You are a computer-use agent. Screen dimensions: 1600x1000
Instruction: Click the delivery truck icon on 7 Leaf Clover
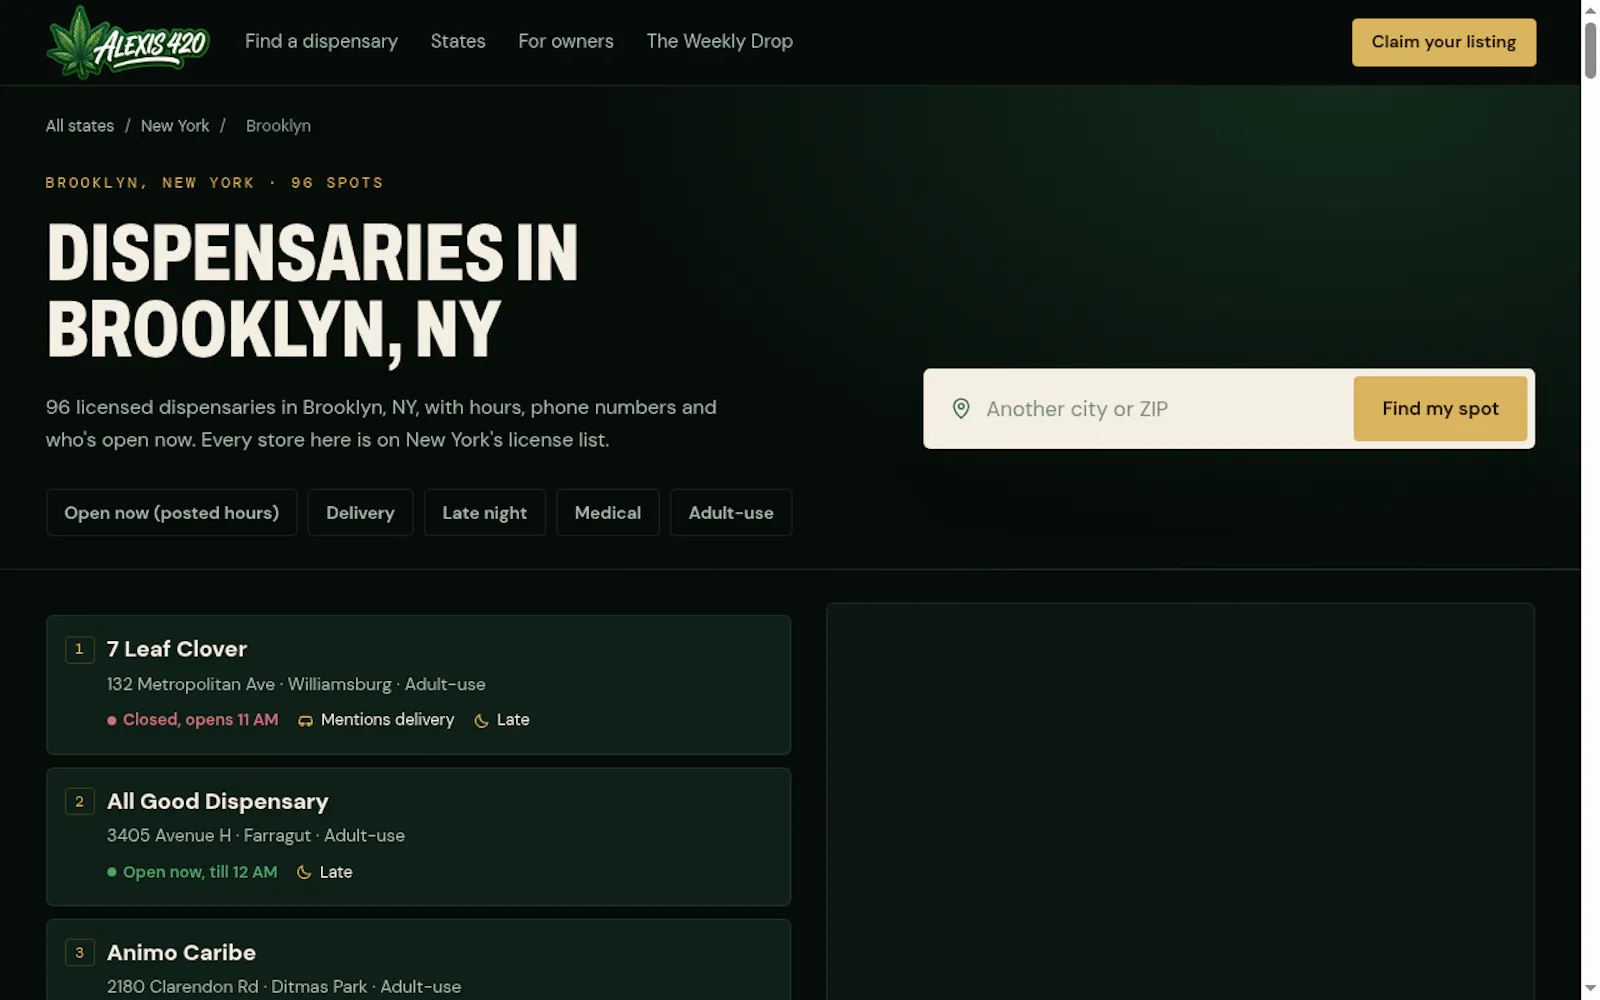pos(305,720)
